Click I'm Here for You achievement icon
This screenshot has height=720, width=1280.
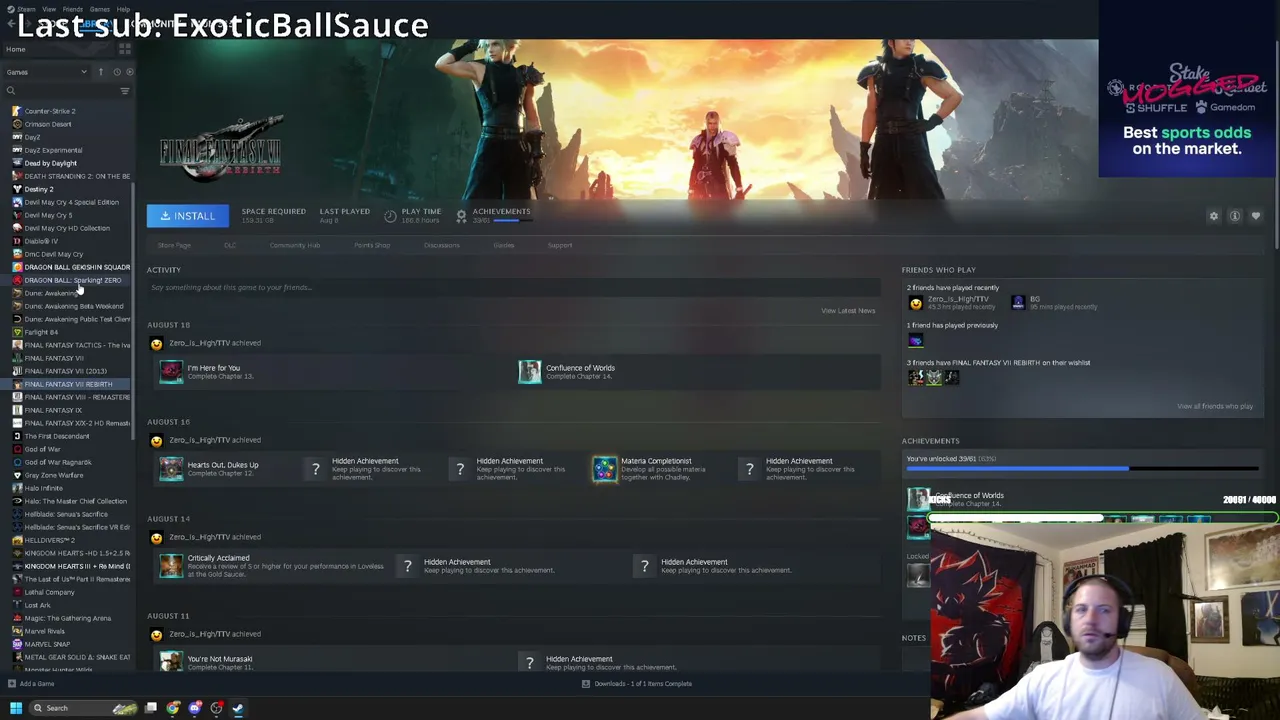pos(171,372)
